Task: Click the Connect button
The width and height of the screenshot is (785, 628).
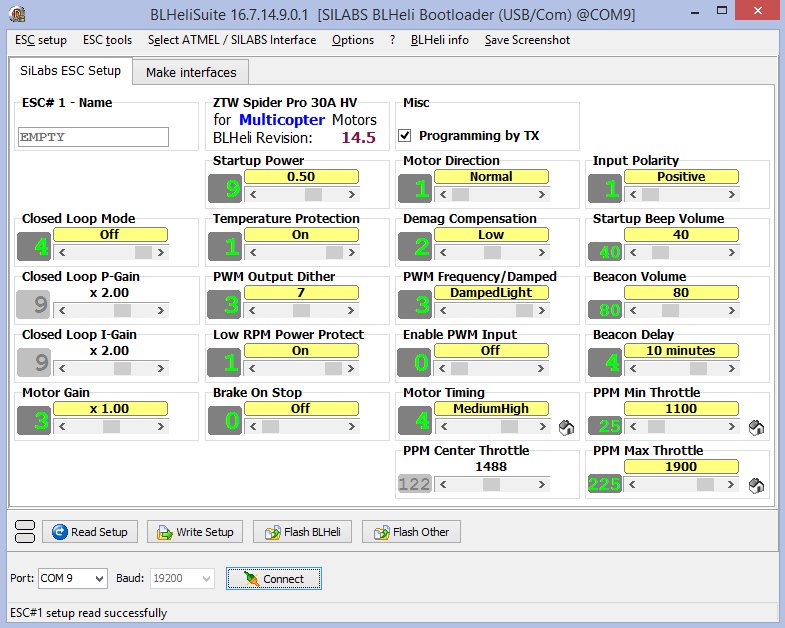Action: (x=274, y=579)
